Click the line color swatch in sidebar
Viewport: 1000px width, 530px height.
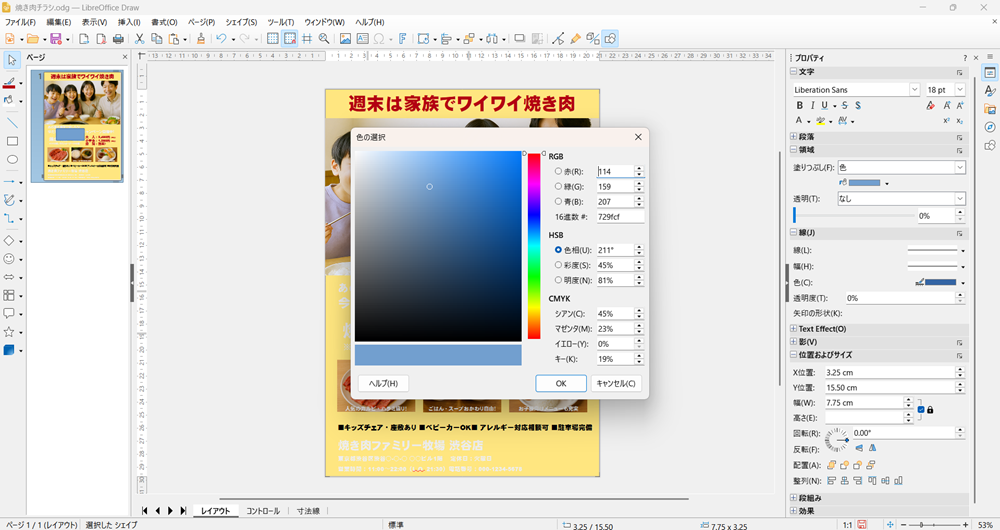tap(941, 283)
